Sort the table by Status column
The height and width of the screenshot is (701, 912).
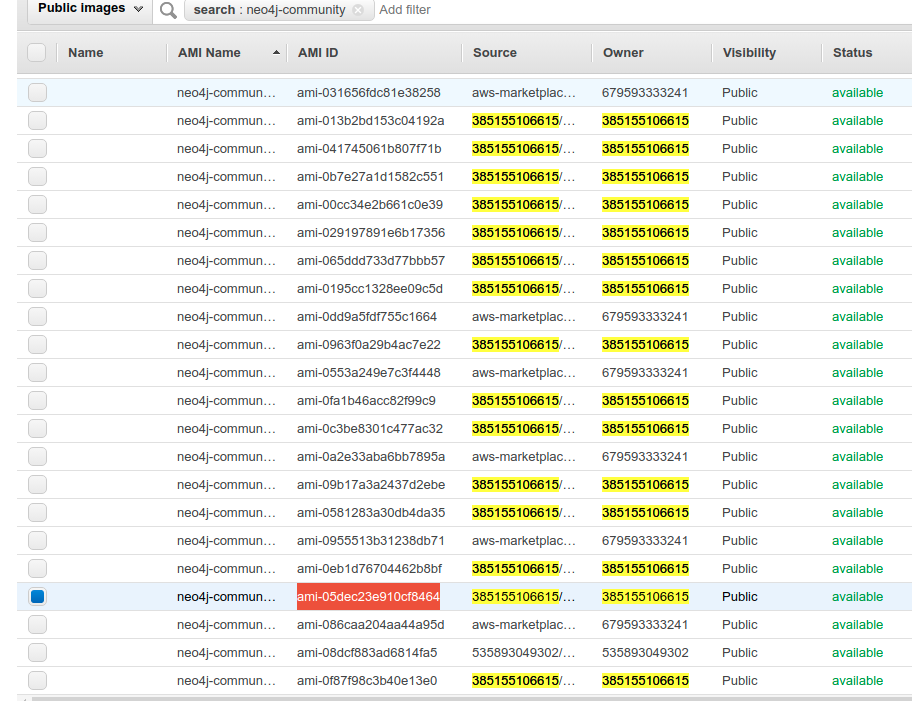pos(852,53)
